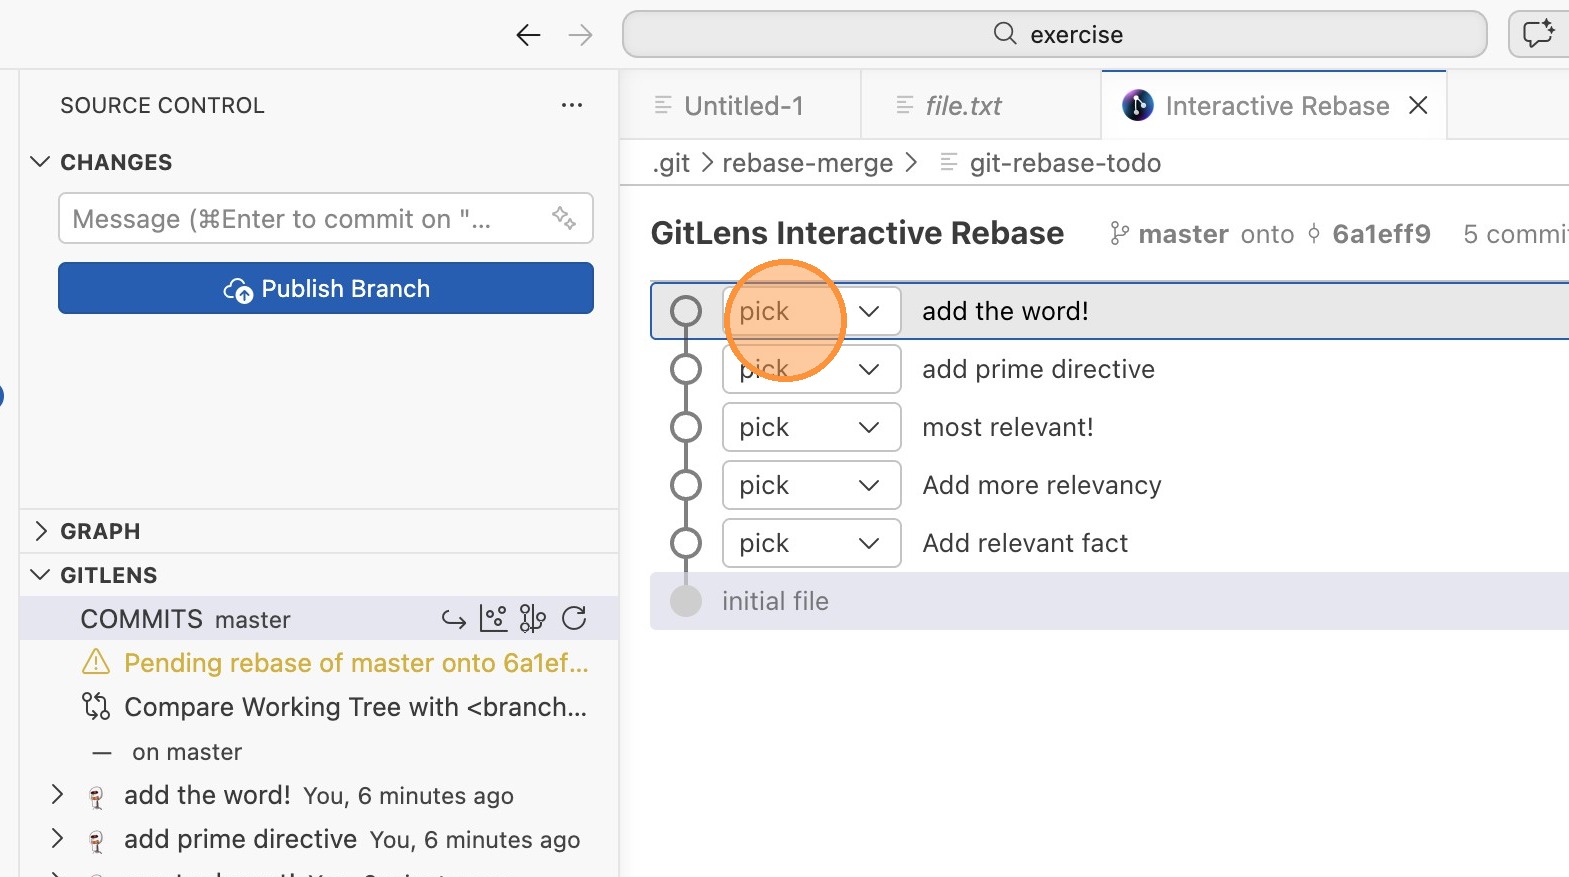Click the refresh icon in Commits view

(574, 619)
